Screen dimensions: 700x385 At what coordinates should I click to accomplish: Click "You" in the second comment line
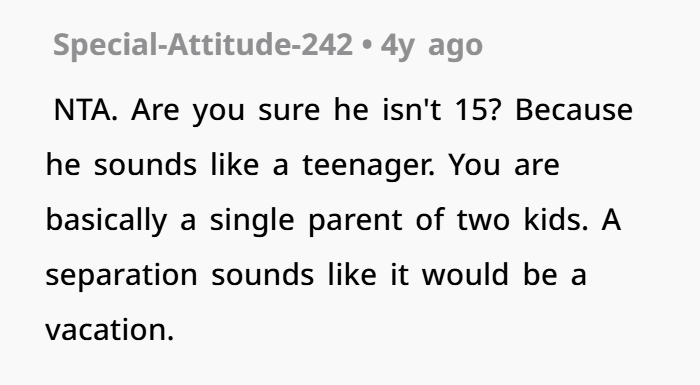[475, 165]
